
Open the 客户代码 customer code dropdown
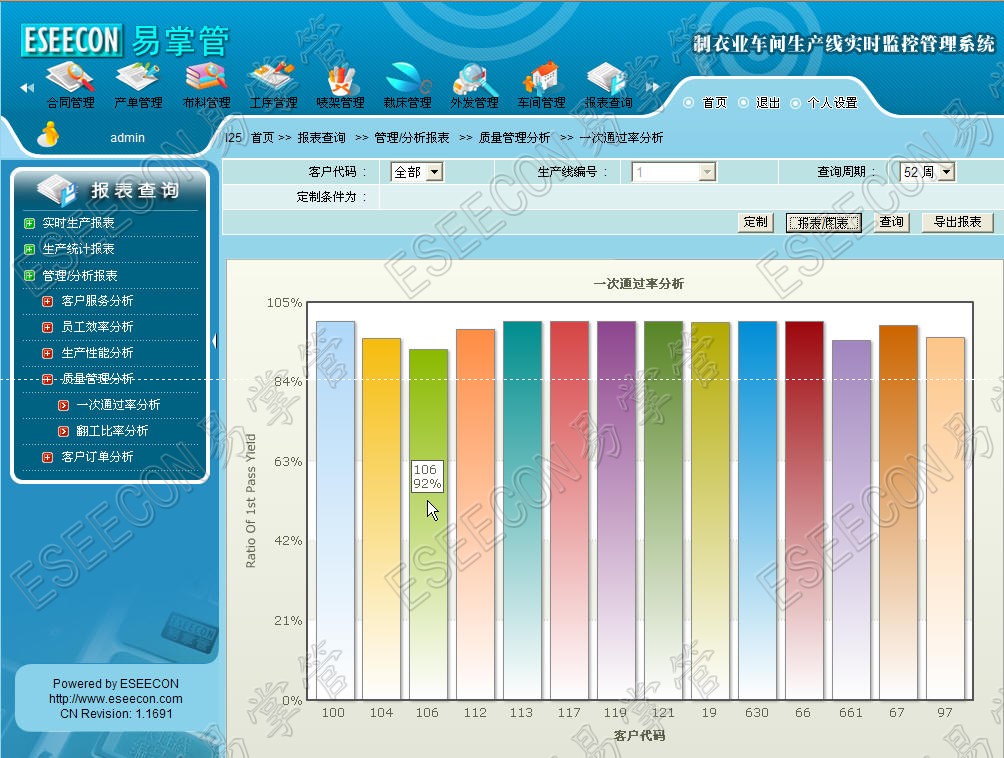[x=417, y=172]
